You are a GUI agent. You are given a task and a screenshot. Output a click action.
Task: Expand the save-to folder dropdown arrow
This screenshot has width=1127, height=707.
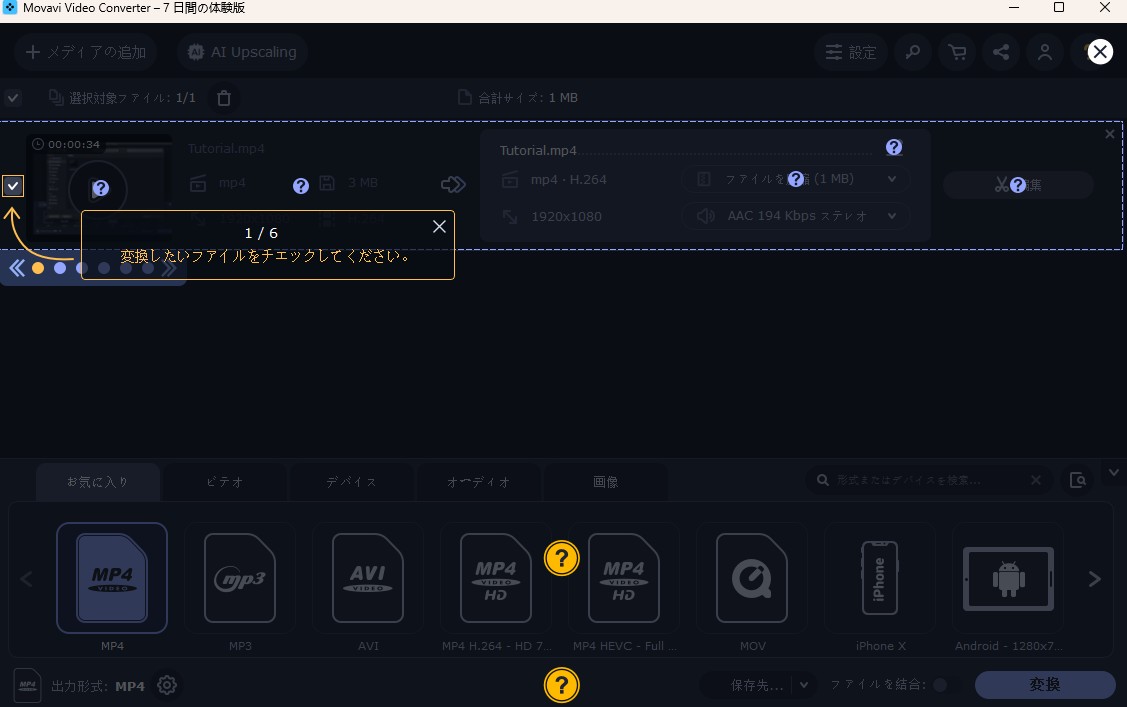click(x=804, y=685)
